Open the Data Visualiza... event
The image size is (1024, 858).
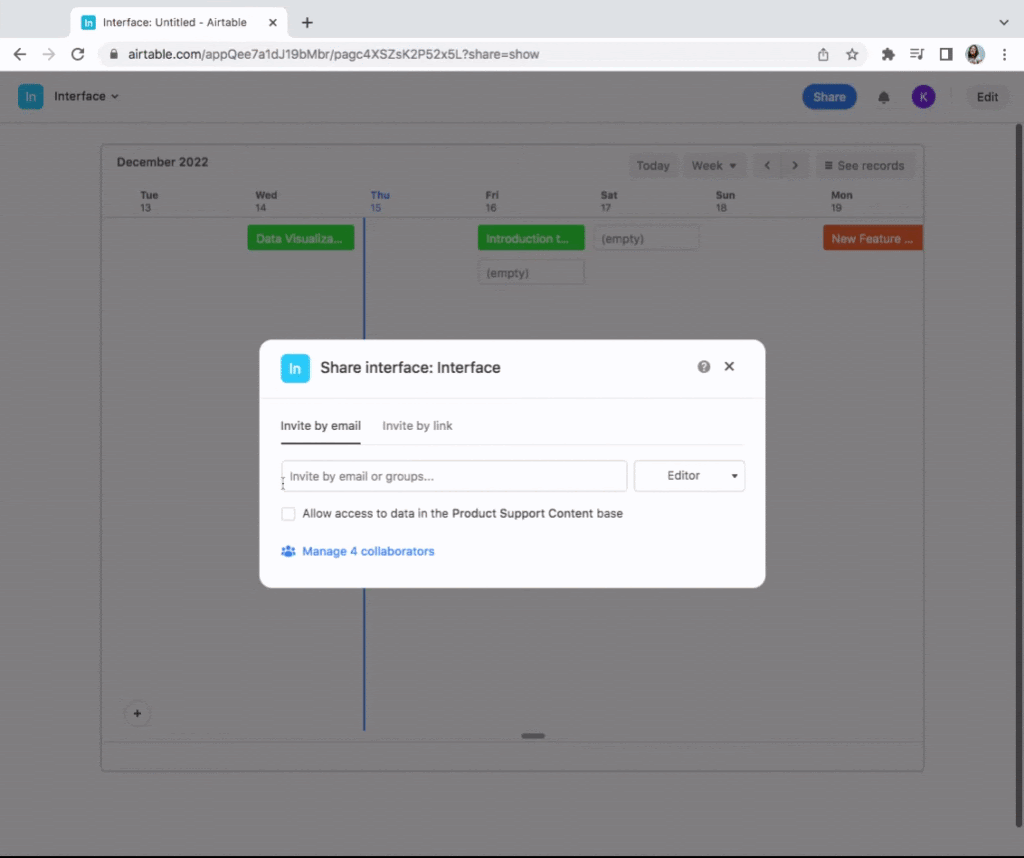300,238
